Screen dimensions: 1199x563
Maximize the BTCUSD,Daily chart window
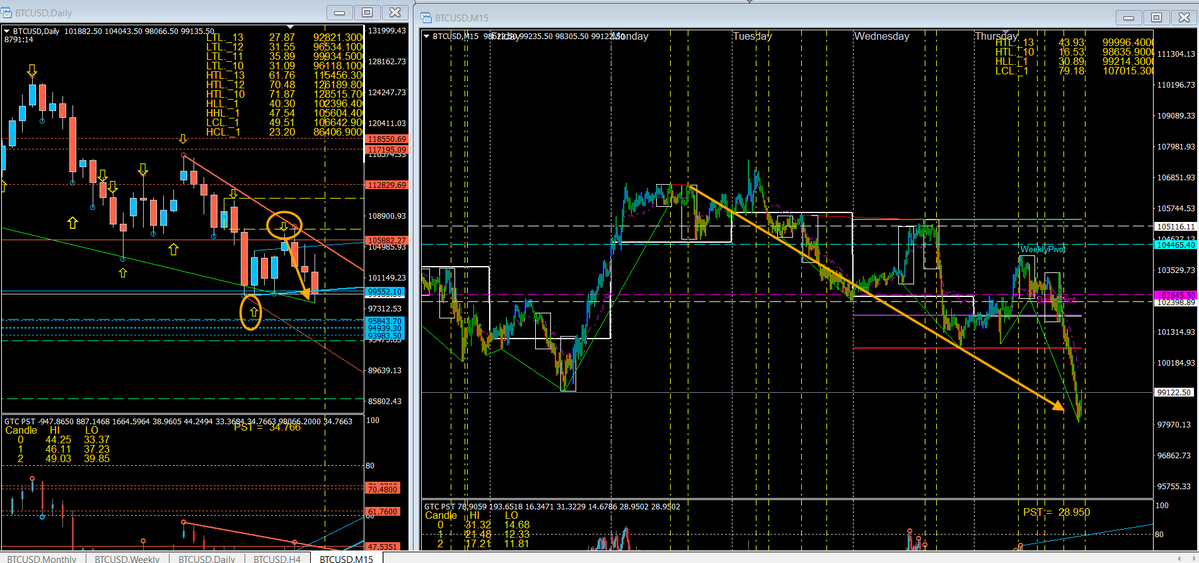tap(368, 11)
